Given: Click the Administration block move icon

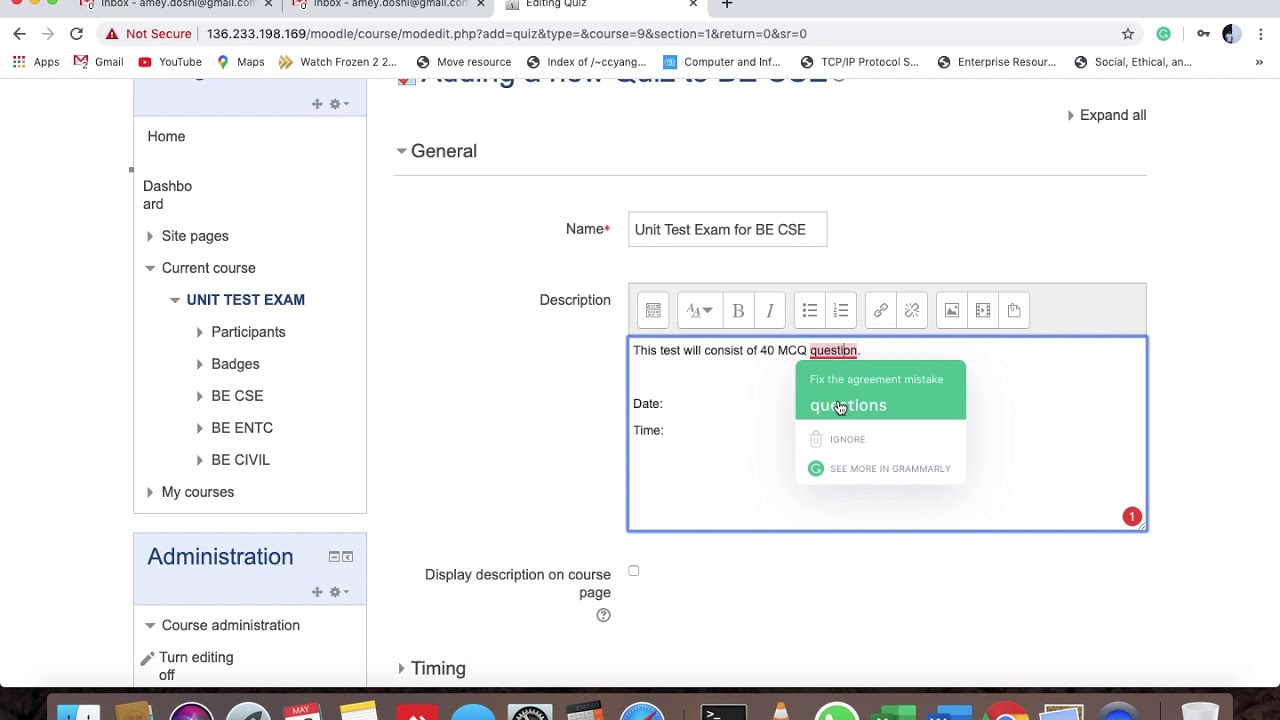Looking at the screenshot, I should pos(317,592).
